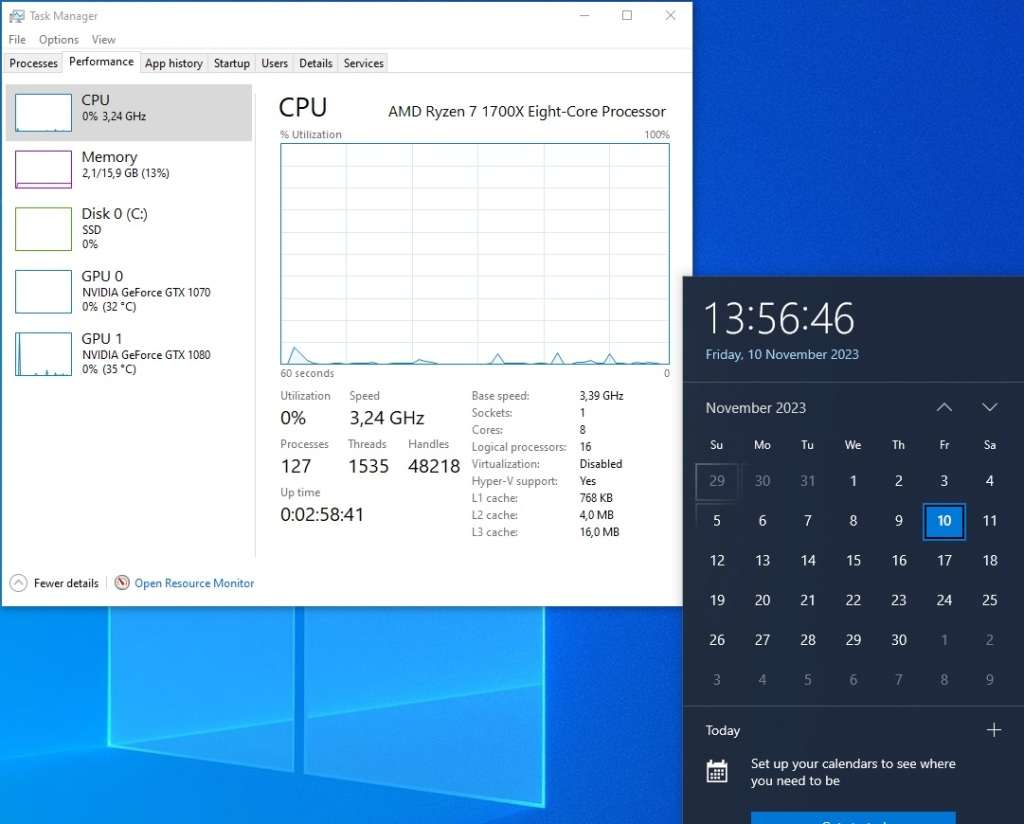Switch to the Processes tab
Viewport: 1024px width, 824px height.
33,63
